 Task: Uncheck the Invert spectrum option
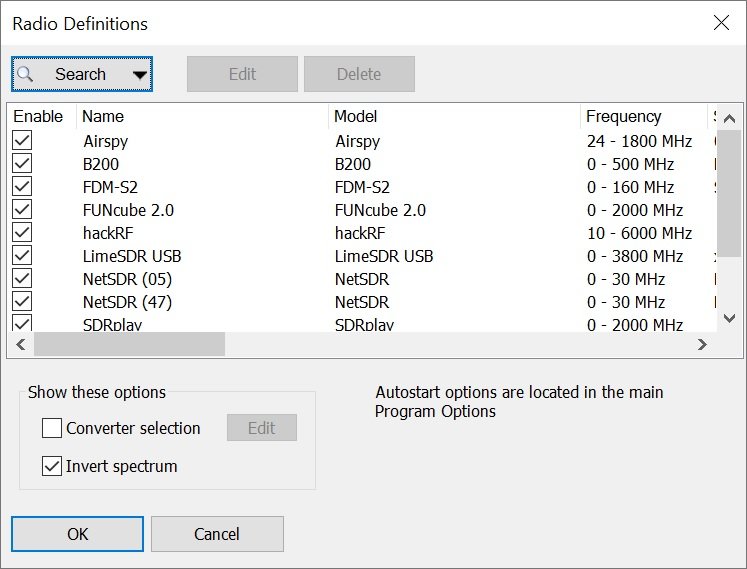(51, 466)
